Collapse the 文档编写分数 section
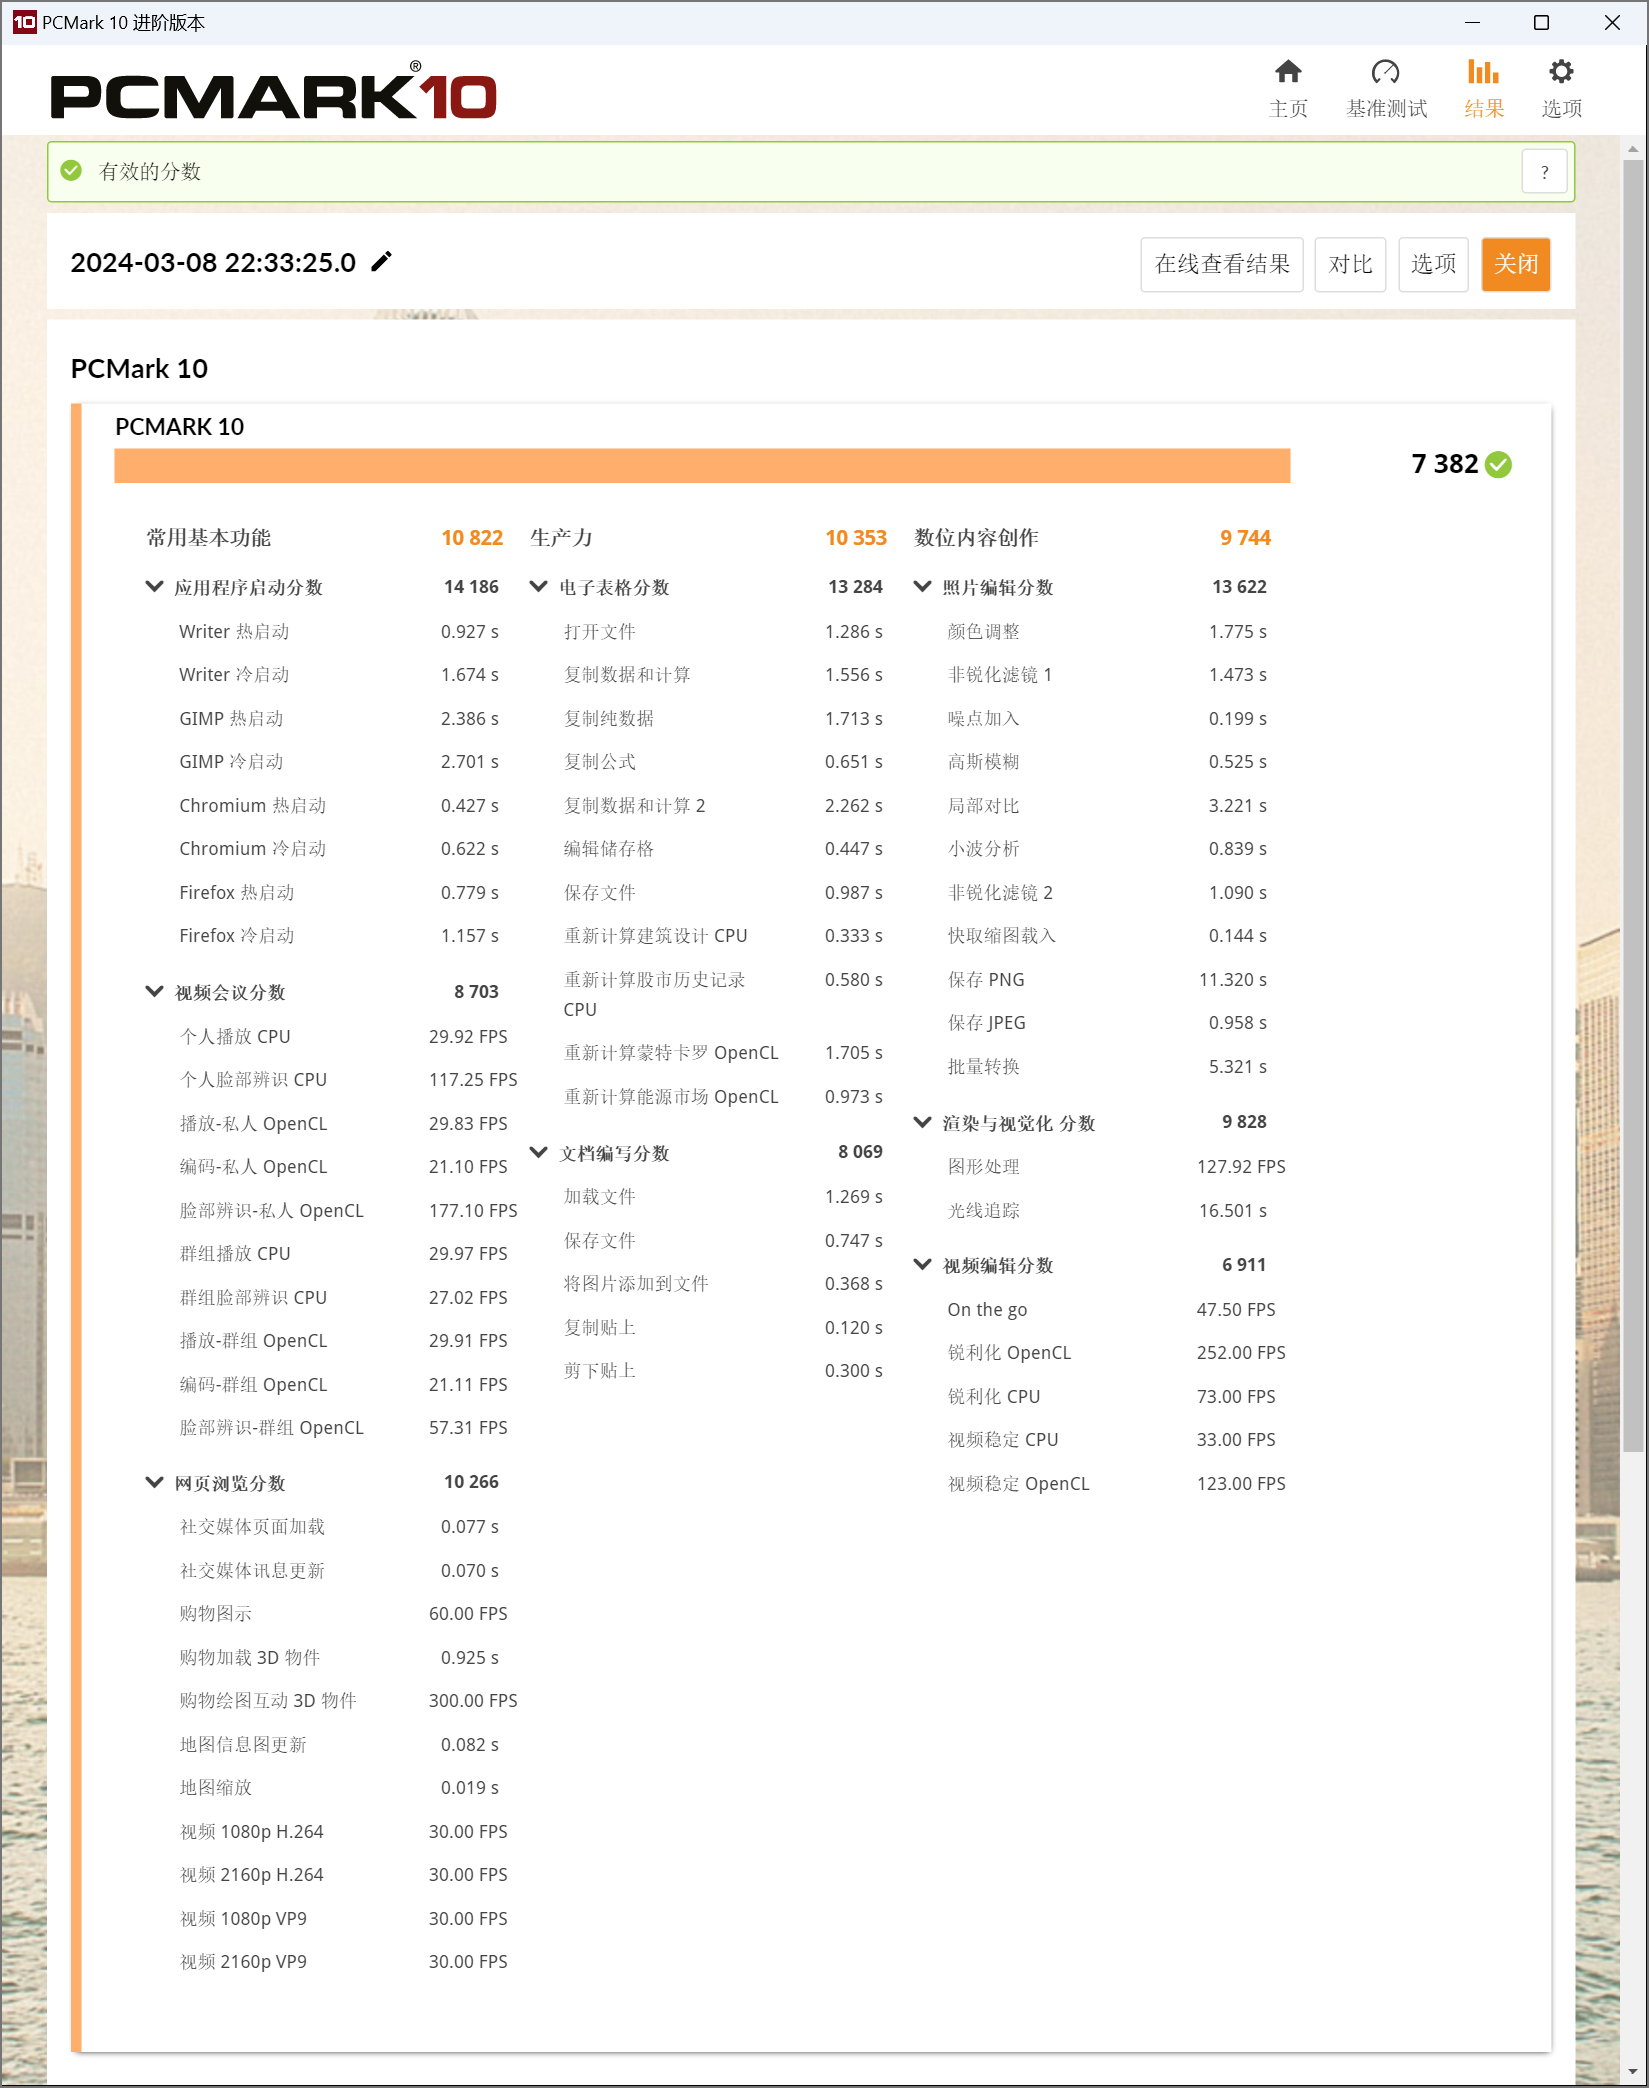 (538, 1153)
